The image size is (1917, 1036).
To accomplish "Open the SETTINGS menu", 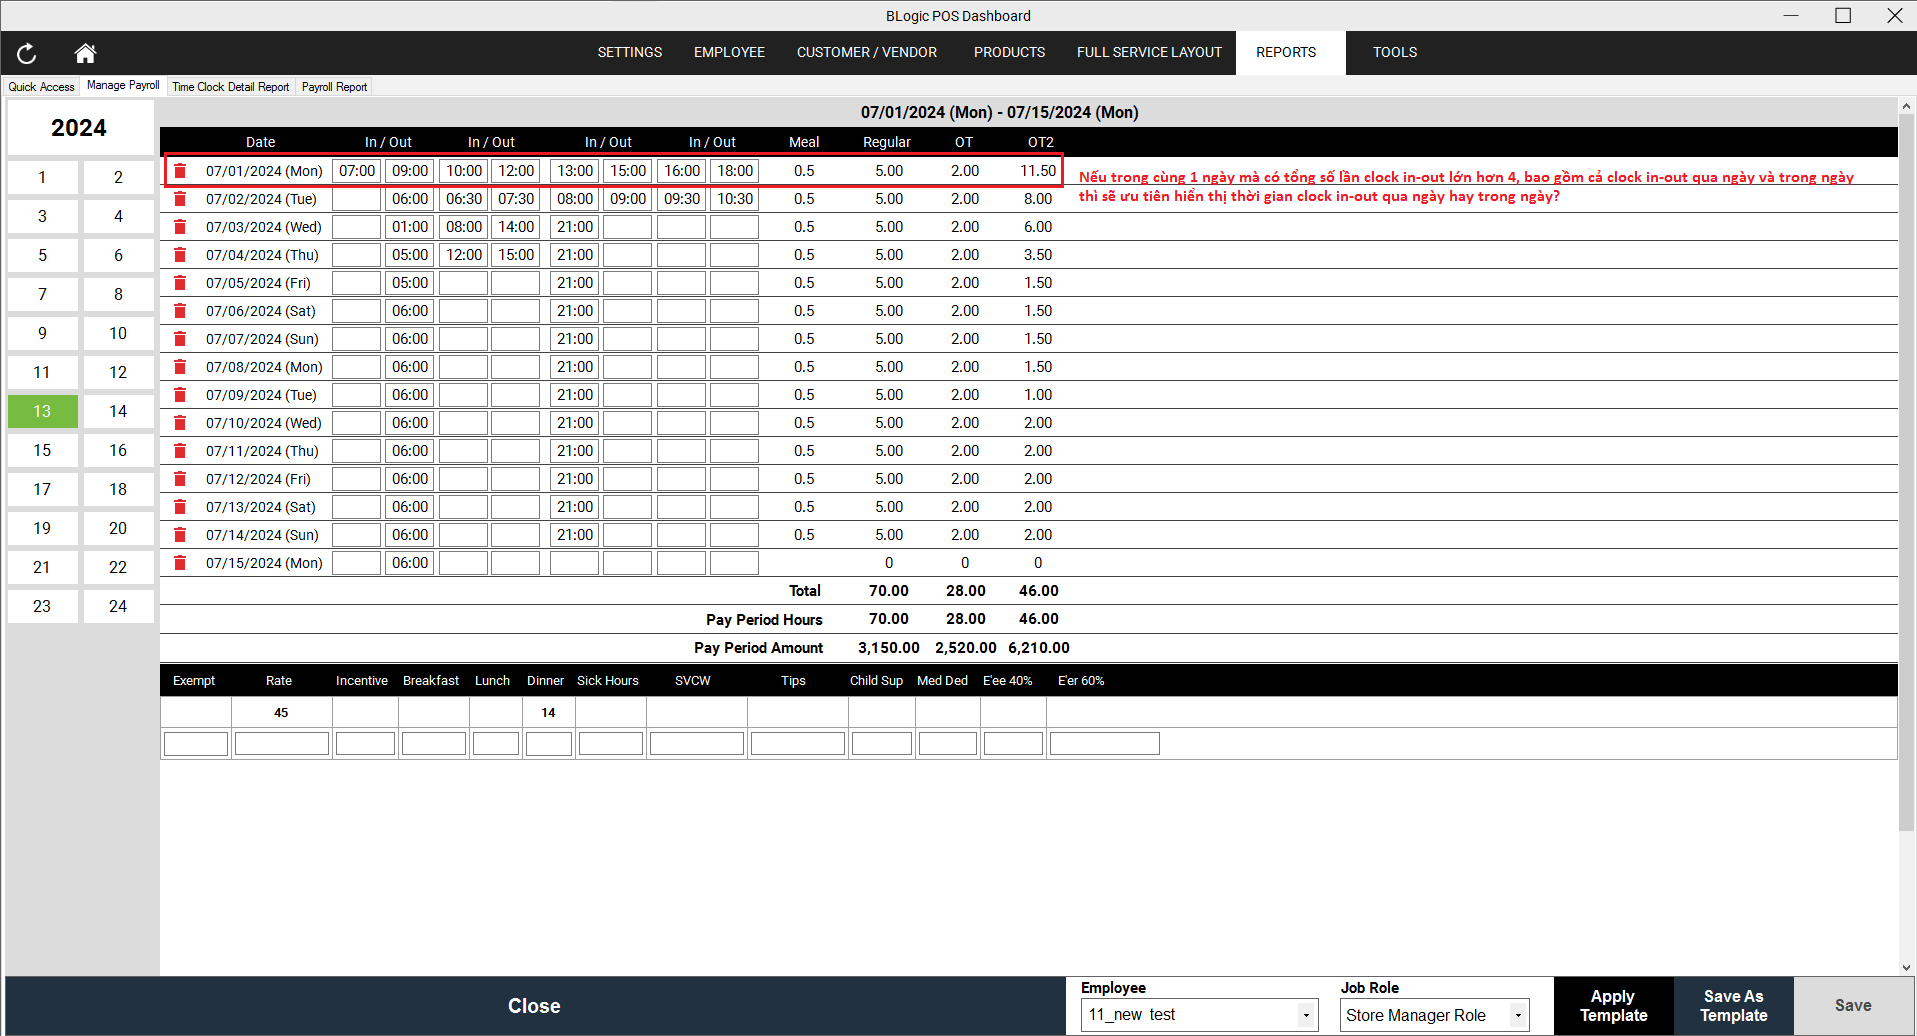I will 629,52.
